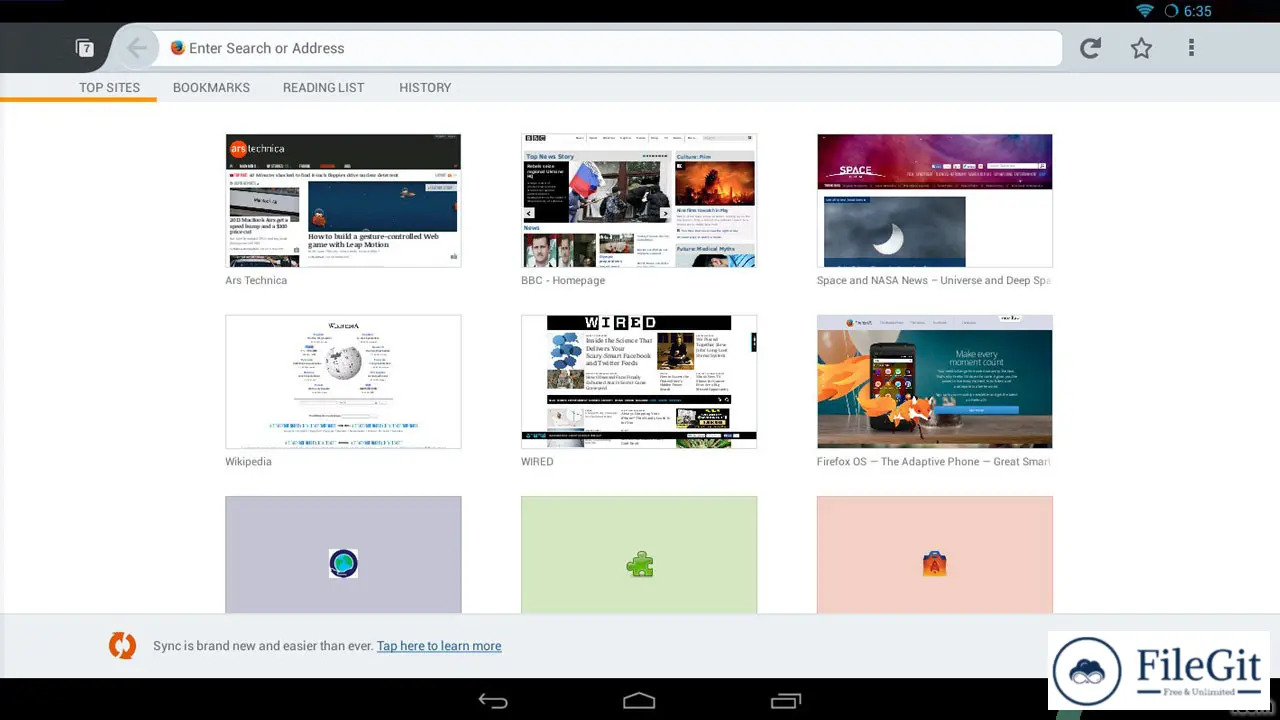Tap the clock showing 6:35
Viewport: 1280px width, 720px height.
1197,11
